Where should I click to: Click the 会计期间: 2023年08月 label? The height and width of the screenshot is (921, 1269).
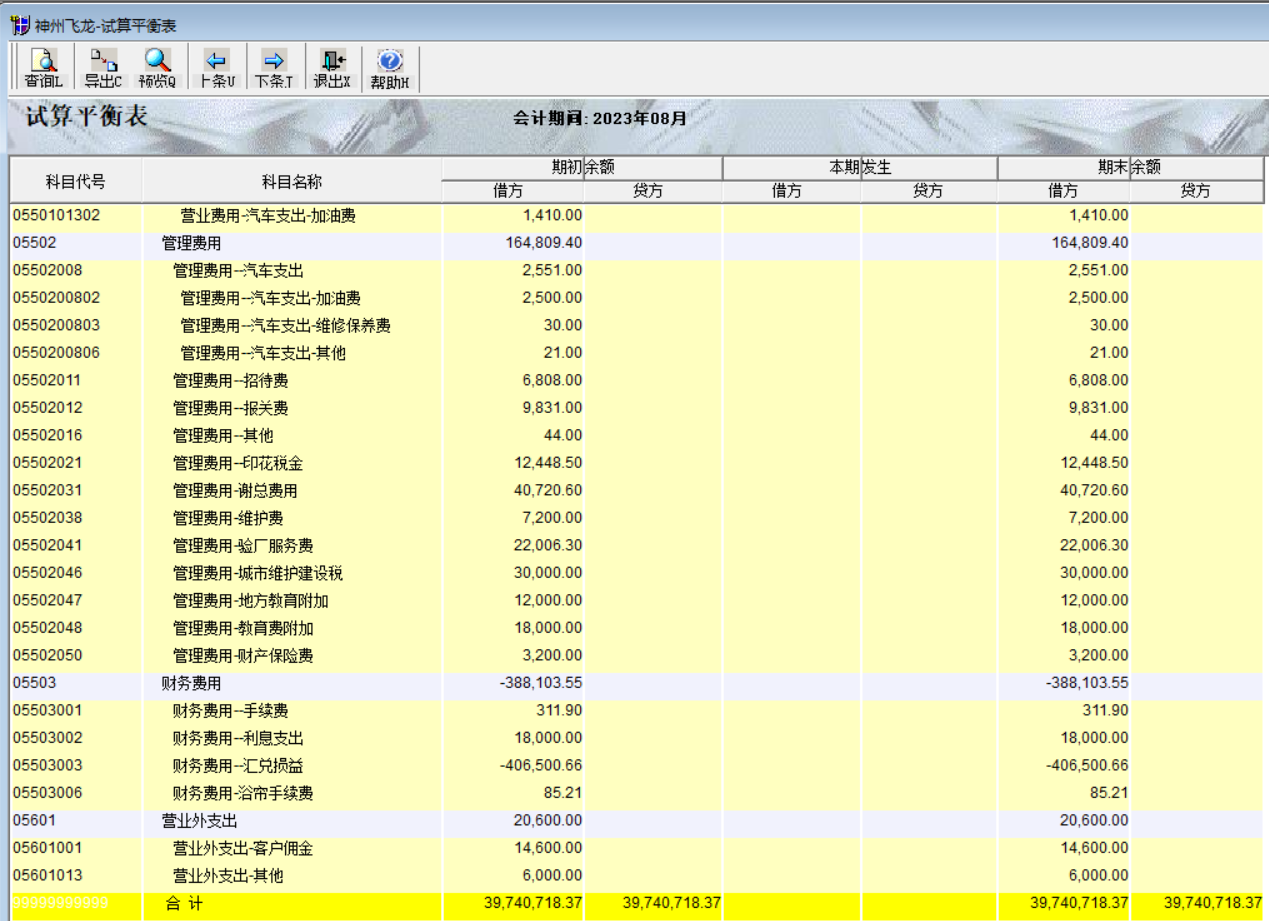point(600,118)
